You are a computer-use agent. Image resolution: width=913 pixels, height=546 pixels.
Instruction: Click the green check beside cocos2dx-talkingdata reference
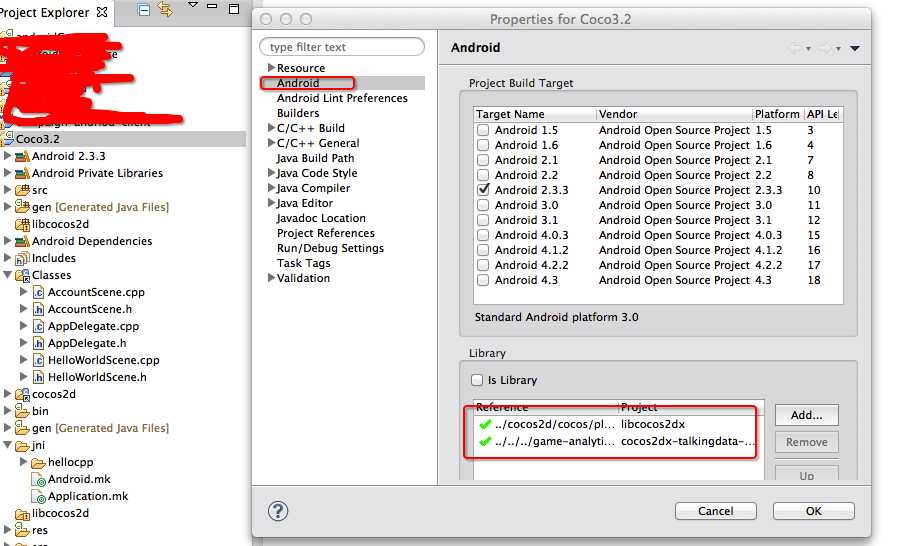pos(485,441)
